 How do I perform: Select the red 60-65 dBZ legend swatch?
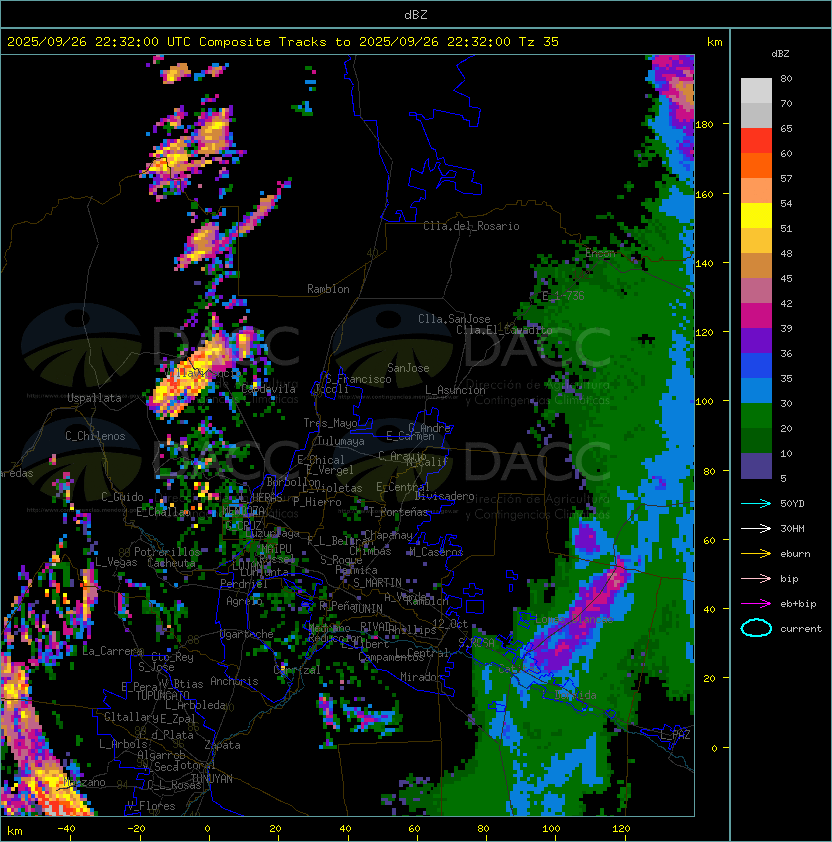[x=756, y=141]
